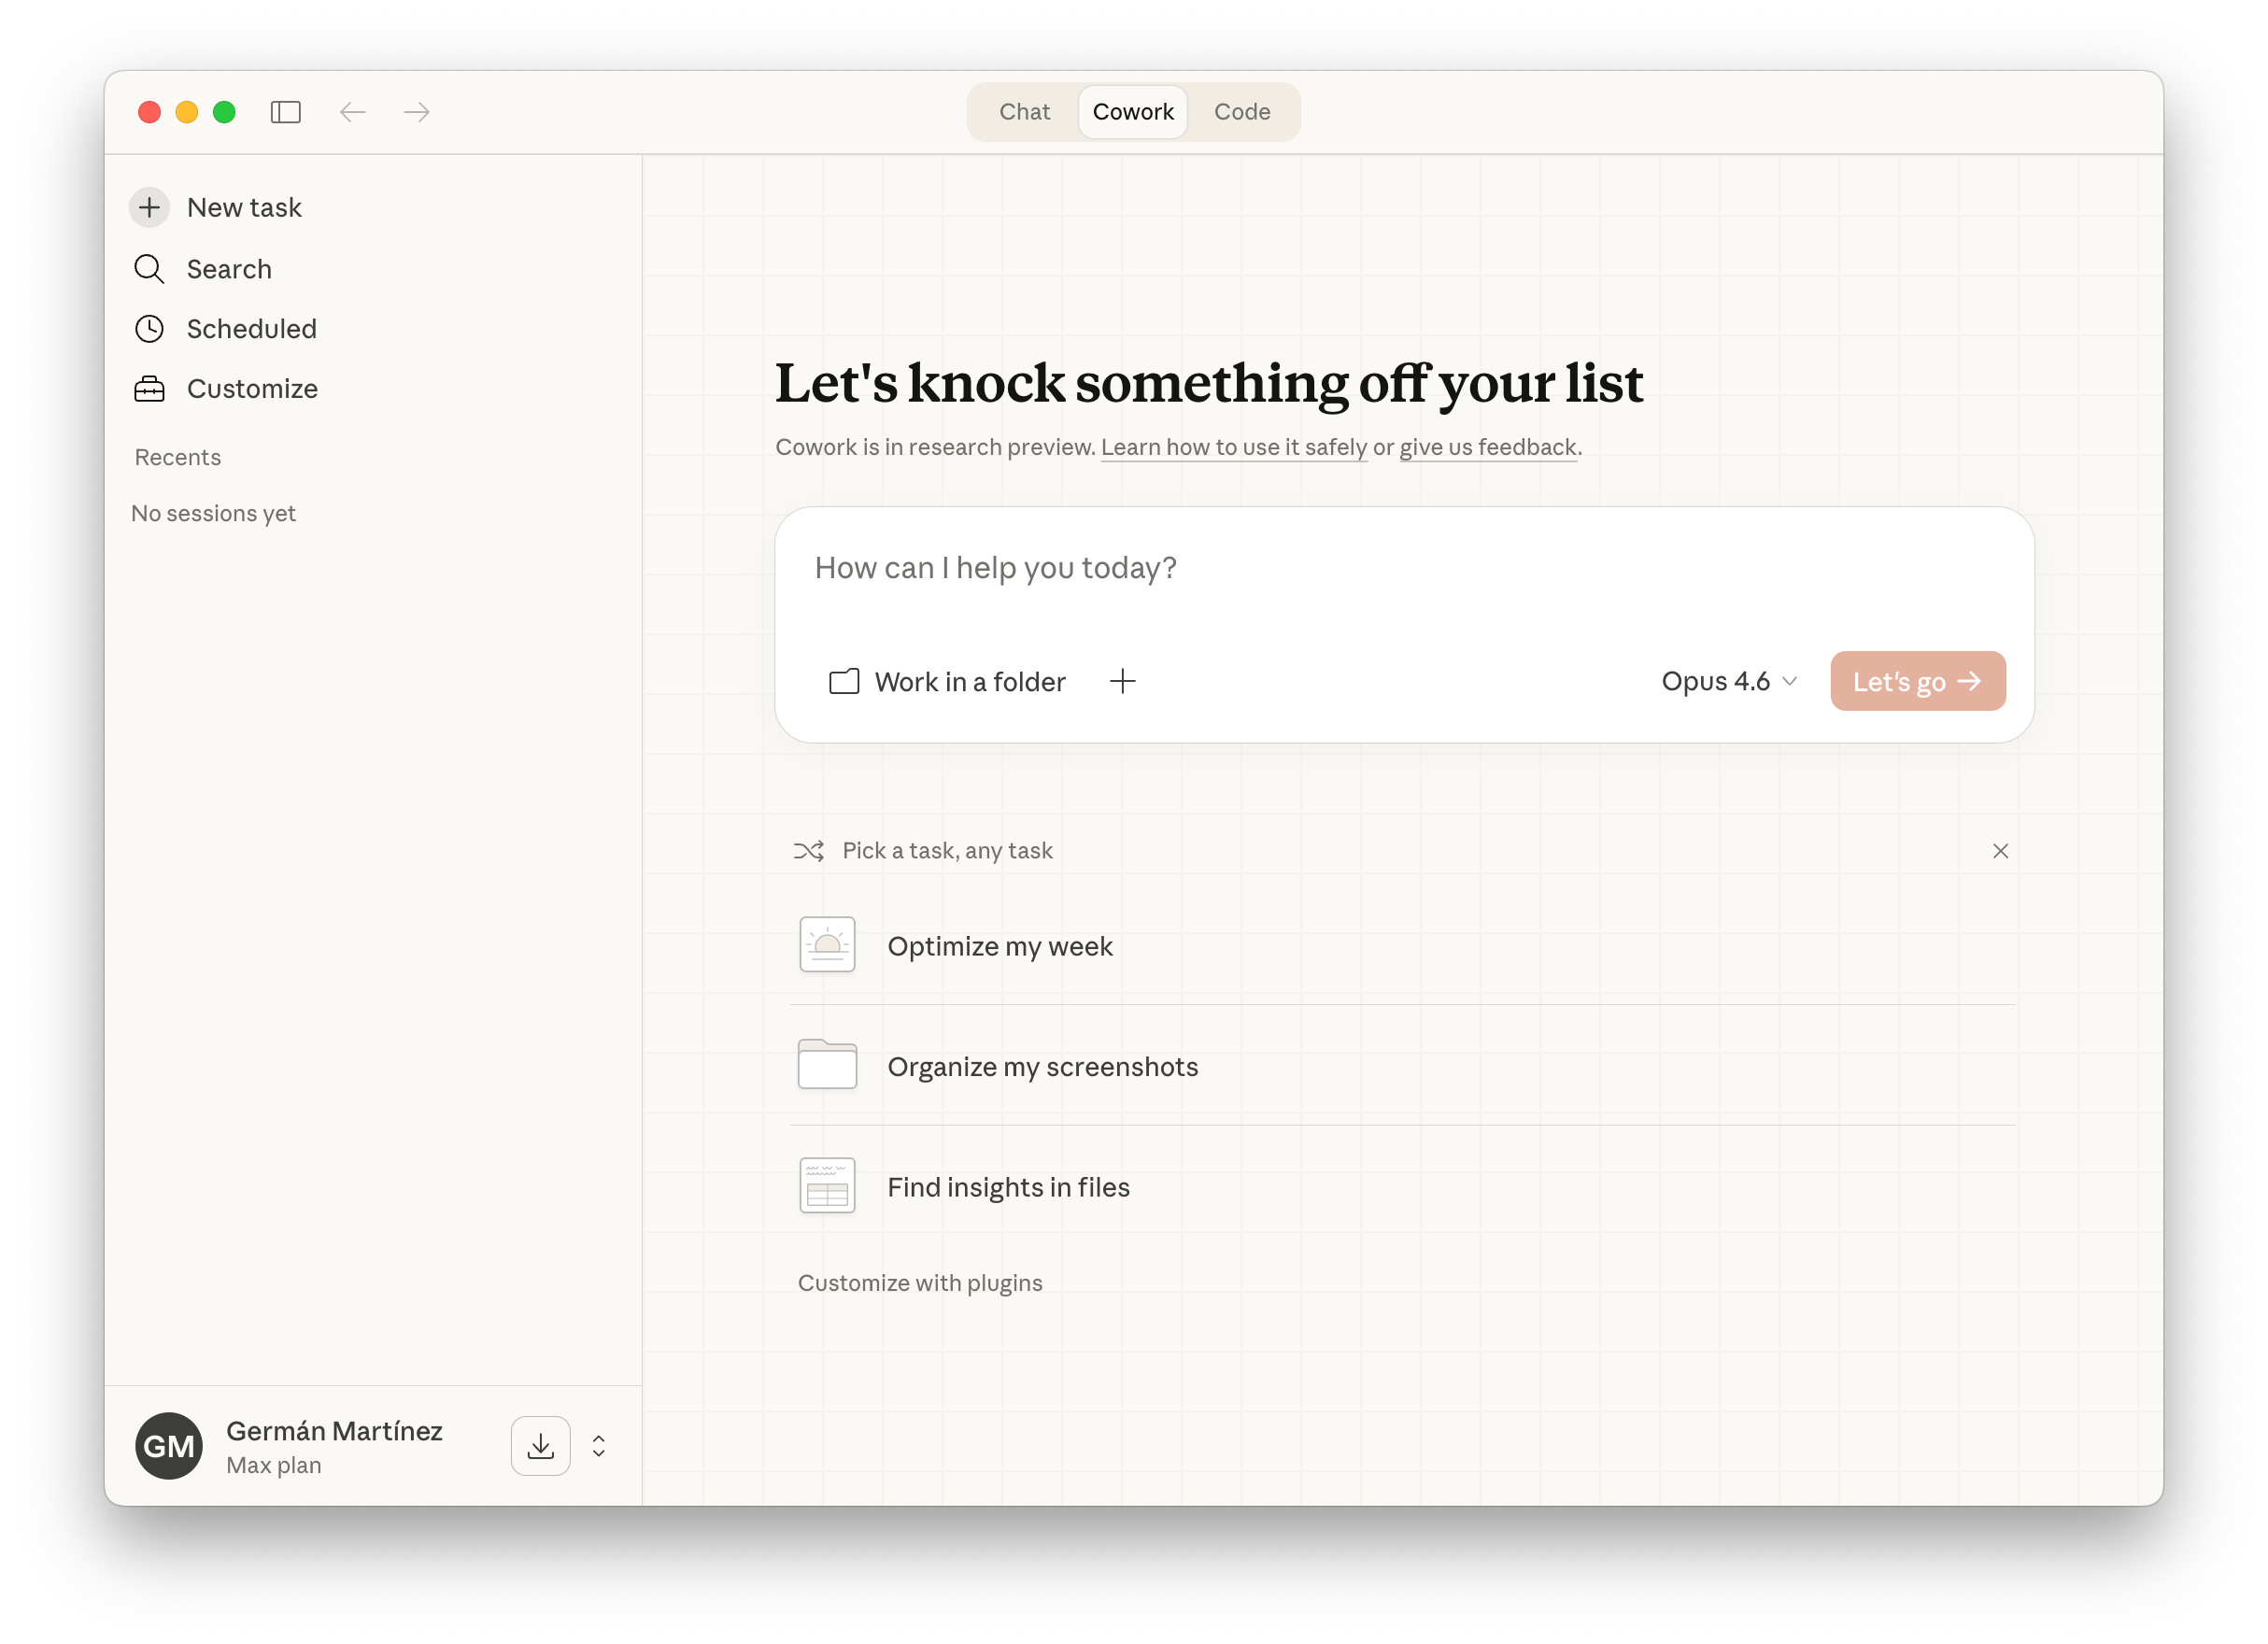Click the forward navigation arrow
Viewport: 2268px width, 1644px height.
coord(417,112)
